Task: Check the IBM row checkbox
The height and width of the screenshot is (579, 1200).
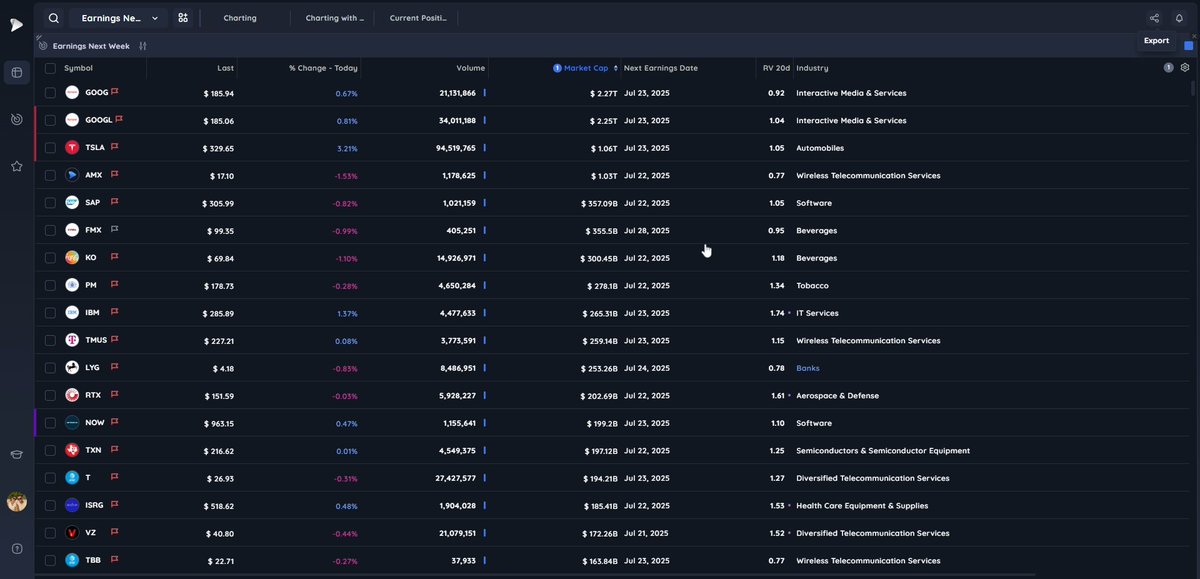Action: 50,313
